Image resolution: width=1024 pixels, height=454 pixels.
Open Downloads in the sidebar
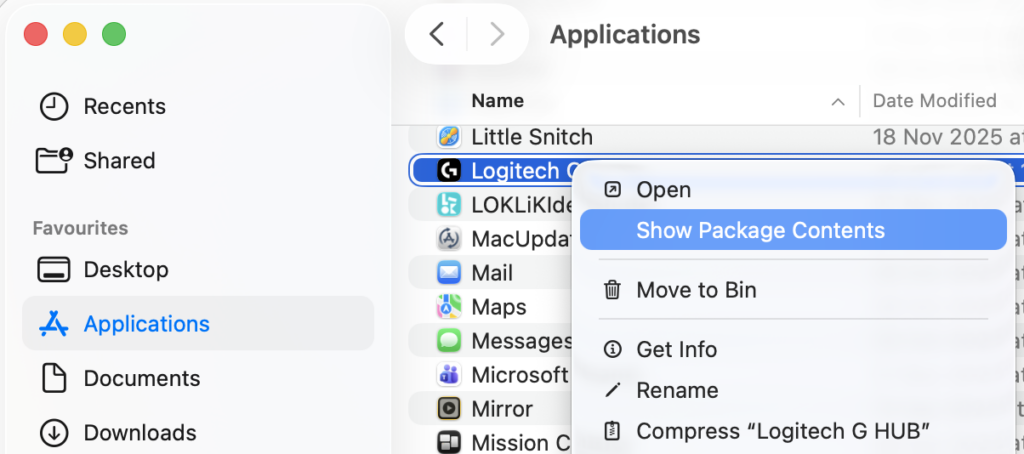139,433
